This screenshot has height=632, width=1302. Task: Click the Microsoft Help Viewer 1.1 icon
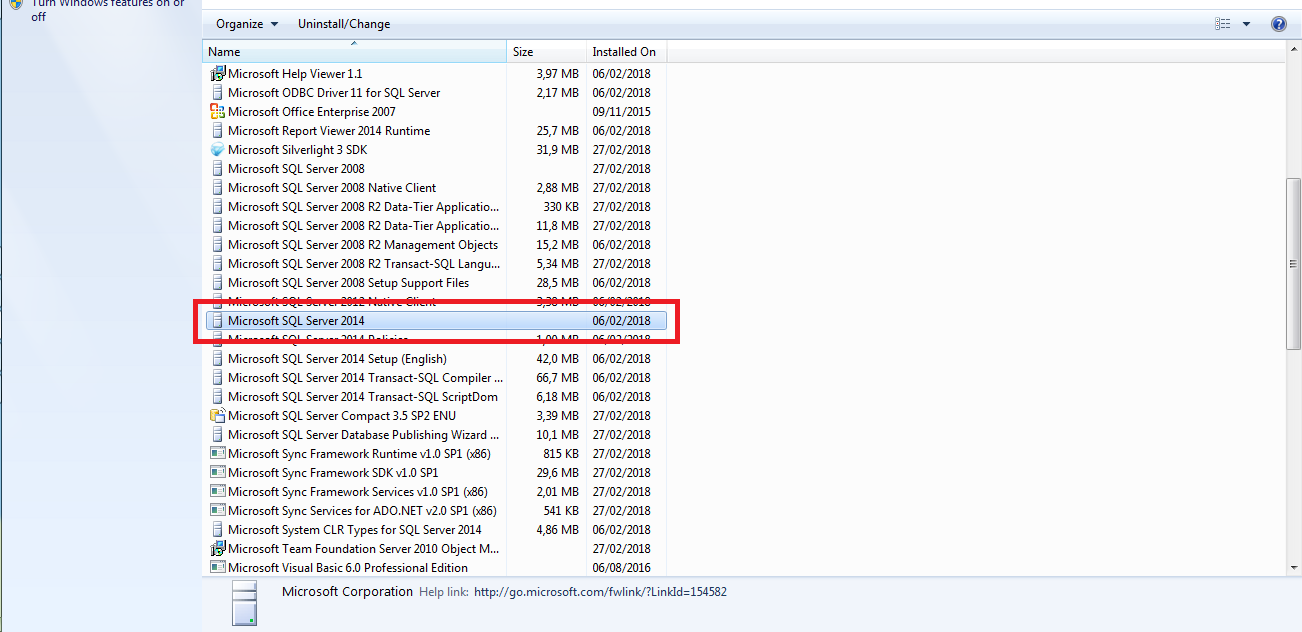tap(217, 73)
